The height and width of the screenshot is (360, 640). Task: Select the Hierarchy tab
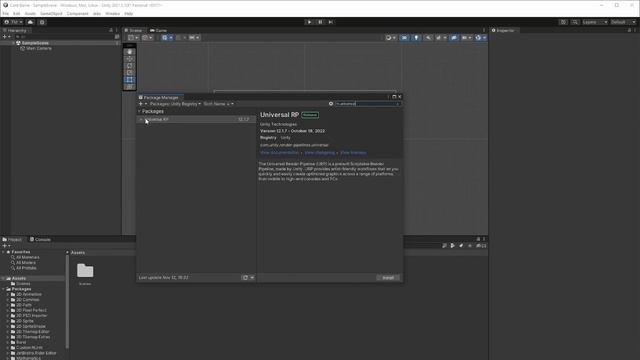(x=15, y=30)
